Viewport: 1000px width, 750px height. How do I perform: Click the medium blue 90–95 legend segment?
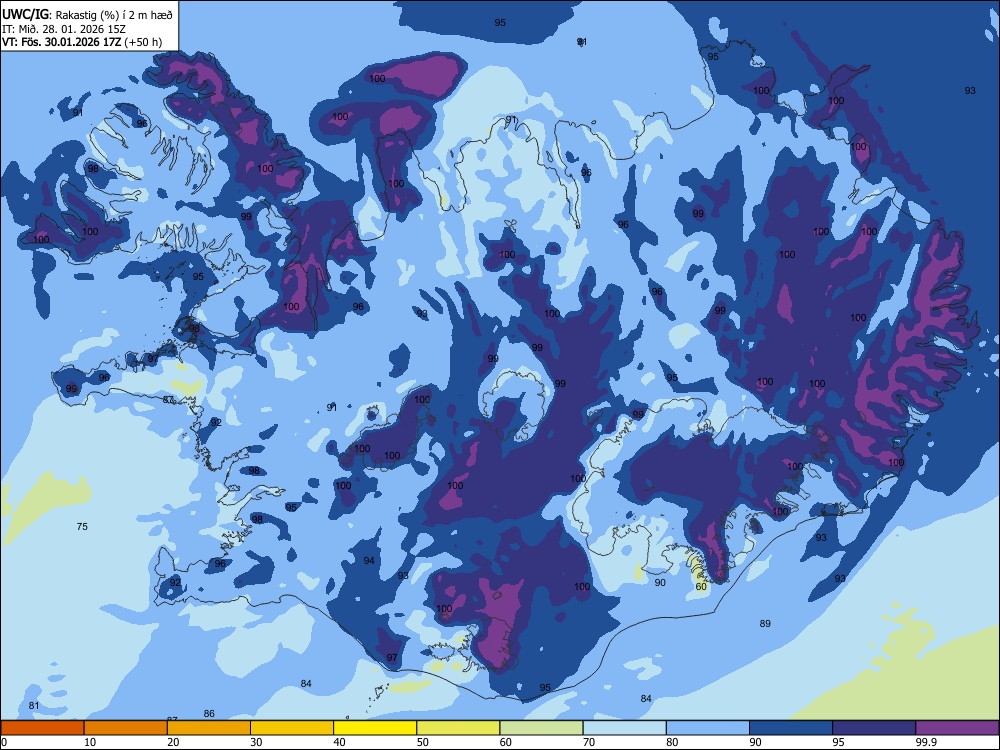[x=791, y=728]
